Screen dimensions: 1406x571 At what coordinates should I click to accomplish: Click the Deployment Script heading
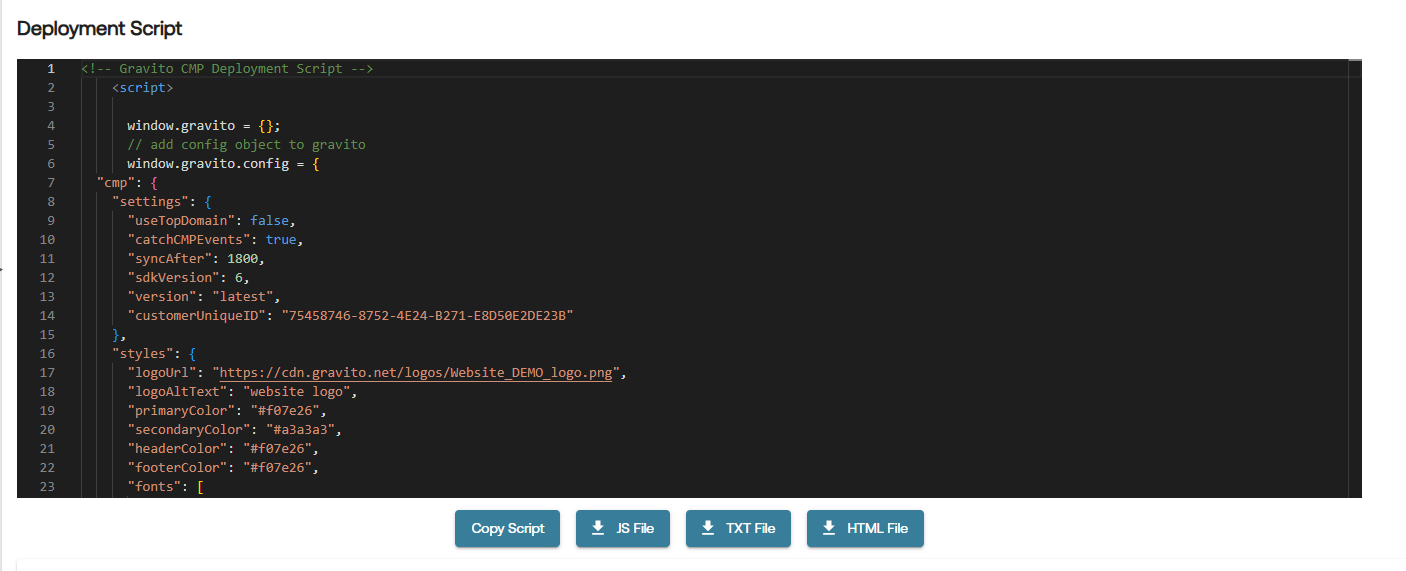100,28
